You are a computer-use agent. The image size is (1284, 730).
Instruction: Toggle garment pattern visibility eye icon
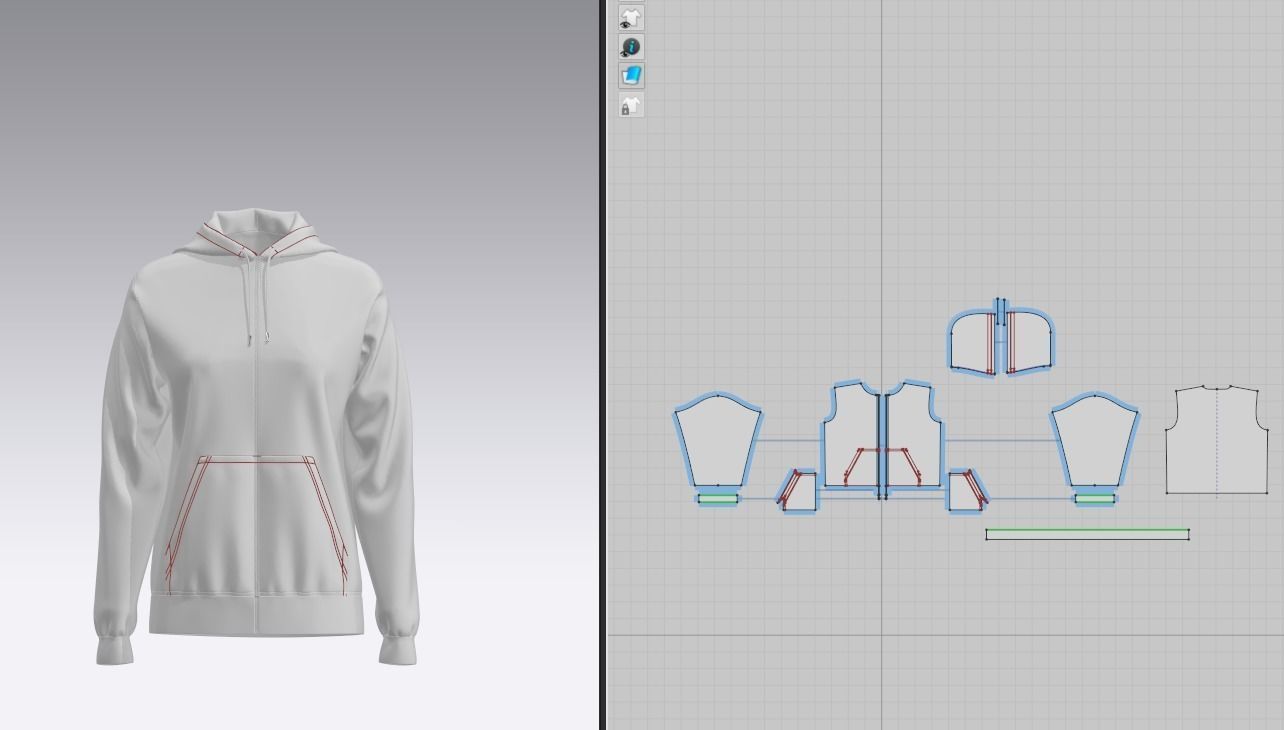click(630, 18)
